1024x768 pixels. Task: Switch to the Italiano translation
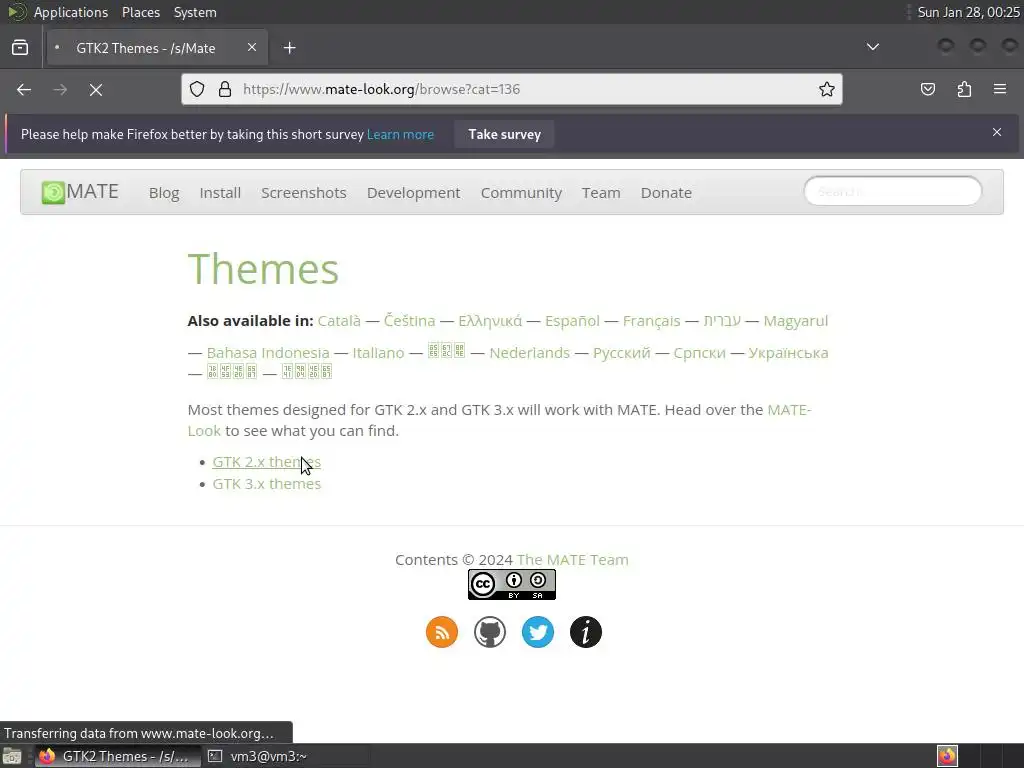click(x=378, y=353)
